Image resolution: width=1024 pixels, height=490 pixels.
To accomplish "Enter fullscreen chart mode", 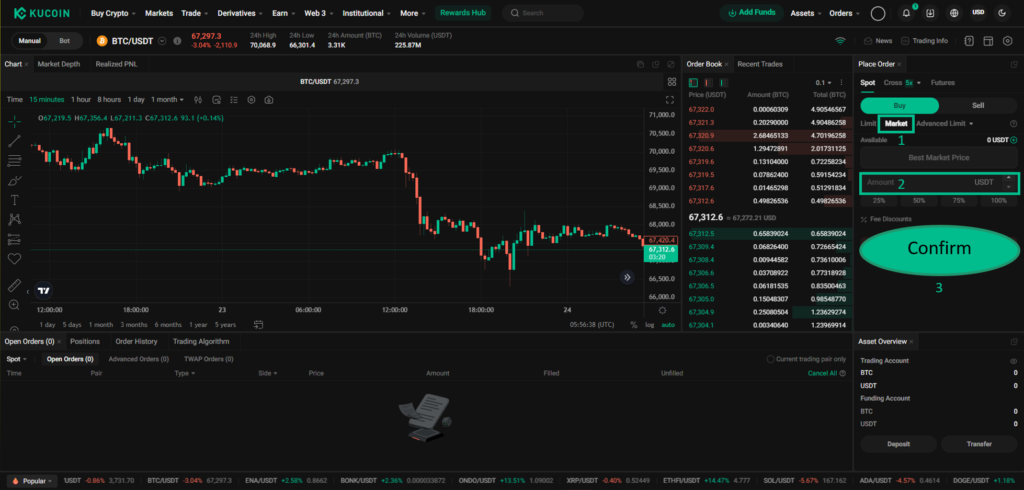I will [x=669, y=100].
